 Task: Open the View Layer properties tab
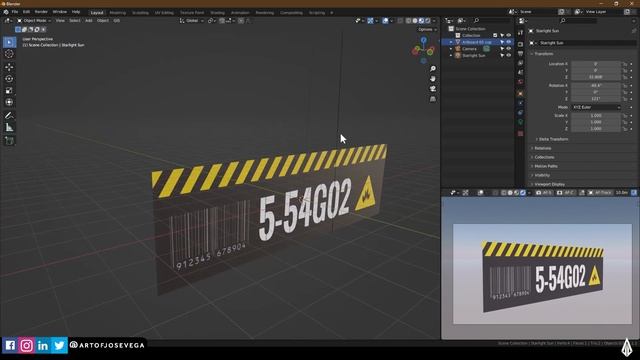[520, 63]
